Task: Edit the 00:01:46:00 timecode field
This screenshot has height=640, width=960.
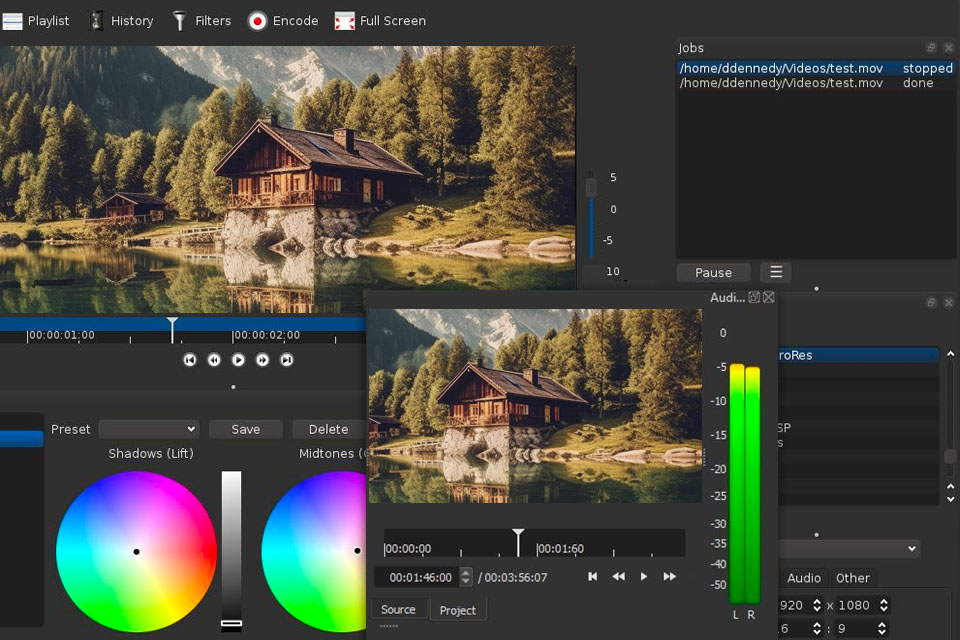Action: 417,577
